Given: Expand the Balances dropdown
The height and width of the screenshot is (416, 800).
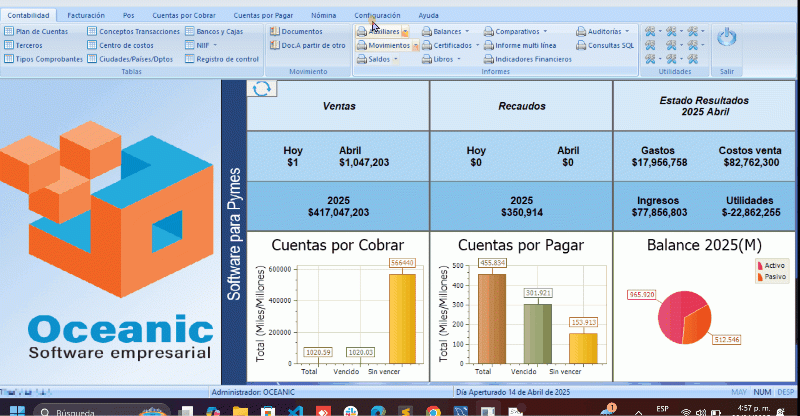Looking at the screenshot, I should [x=445, y=32].
